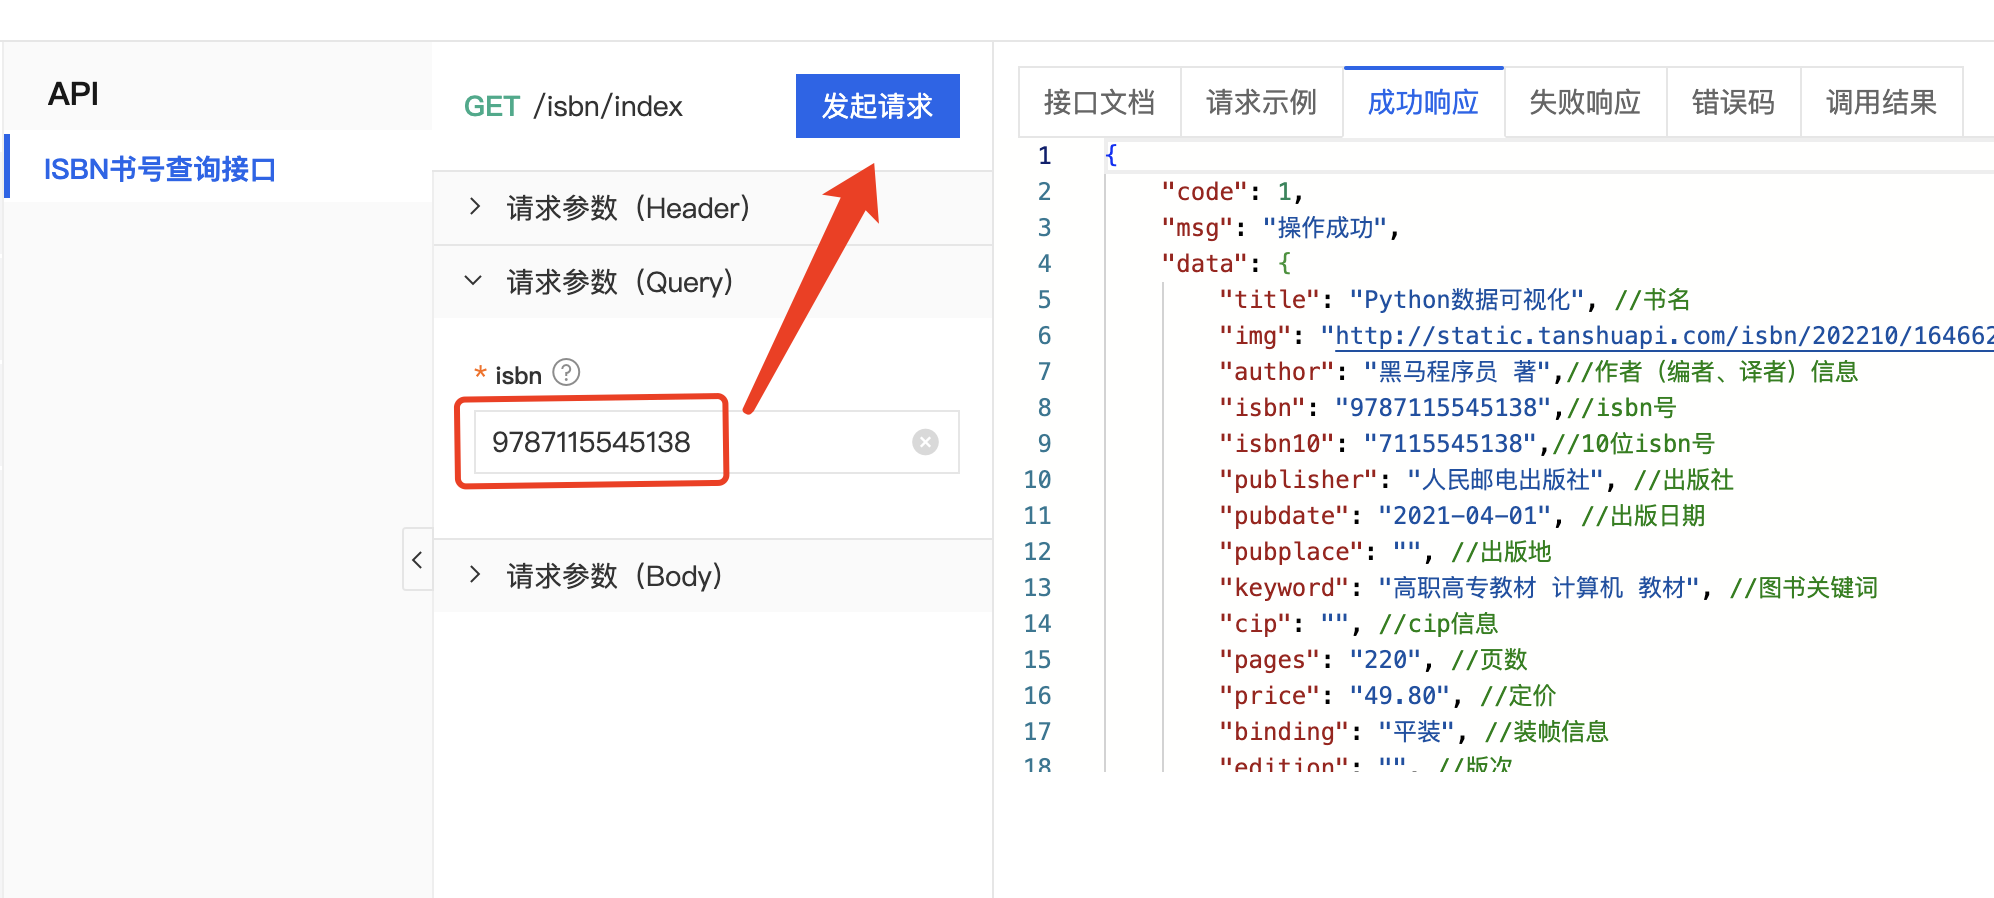Click the 发起请求 button

pos(877,105)
